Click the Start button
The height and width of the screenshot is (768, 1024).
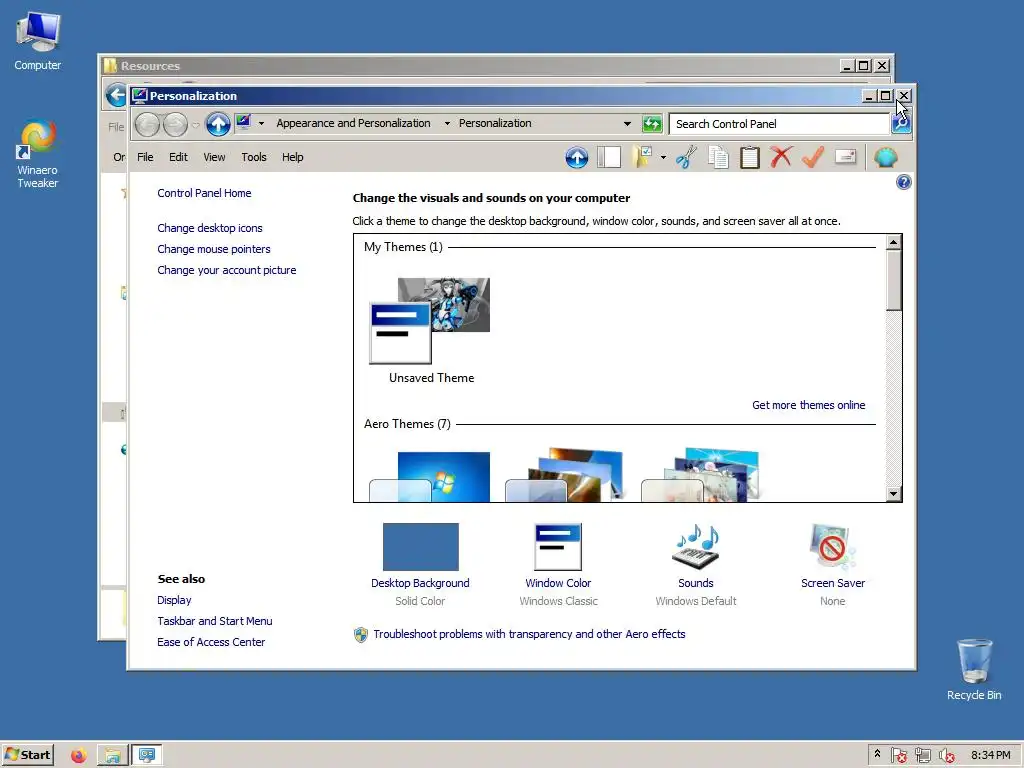coord(27,756)
